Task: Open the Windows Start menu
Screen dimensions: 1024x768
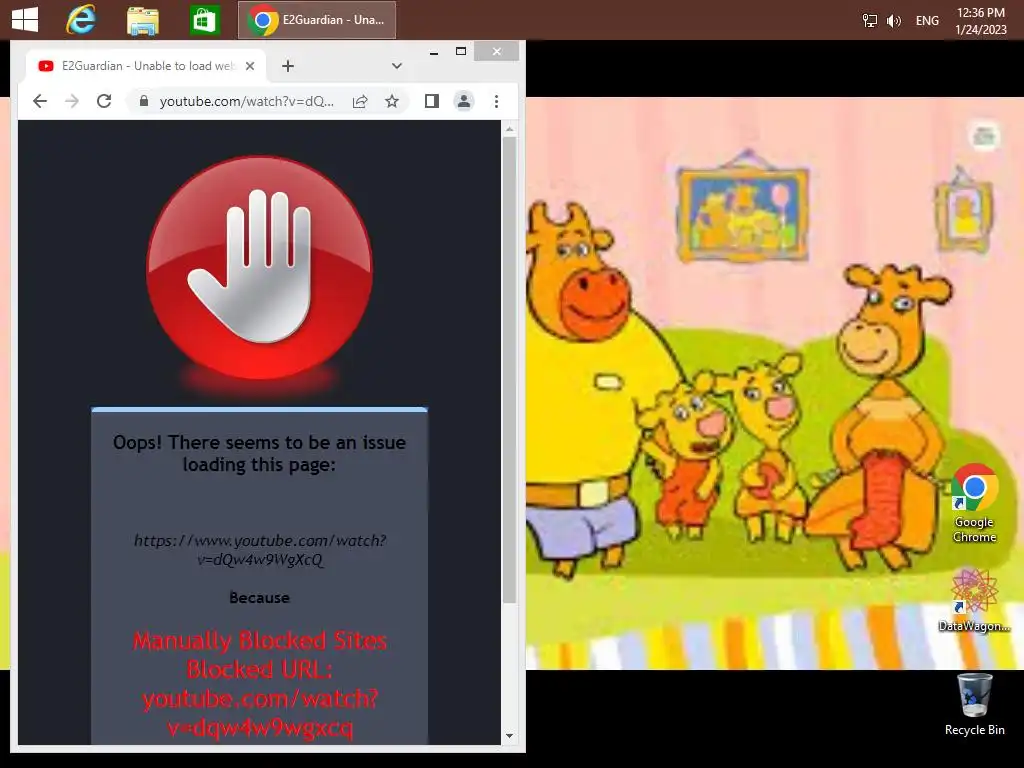Action: (x=25, y=20)
